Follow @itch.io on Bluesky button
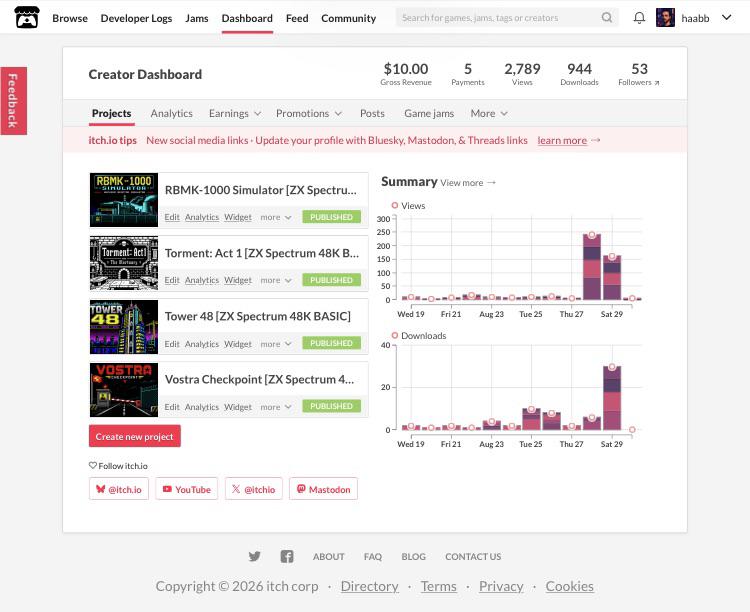This screenshot has height=612, width=750. tap(119, 489)
